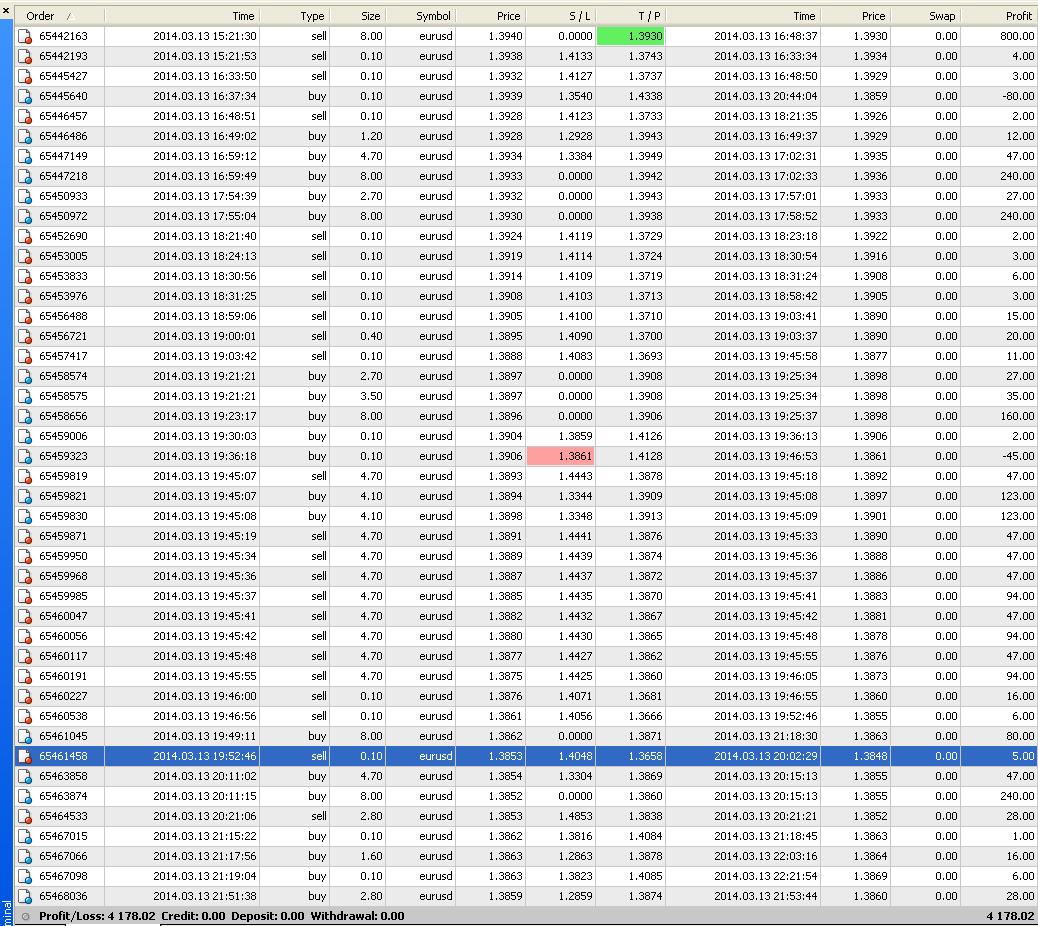Click the buy icon of order 65458574
Image resolution: width=1038 pixels, height=926 pixels.
click(x=24, y=377)
